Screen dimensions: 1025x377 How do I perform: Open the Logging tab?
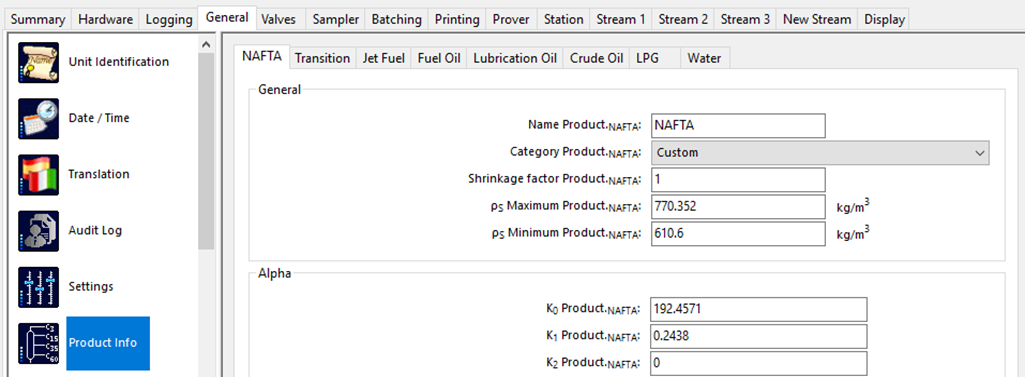(169, 20)
